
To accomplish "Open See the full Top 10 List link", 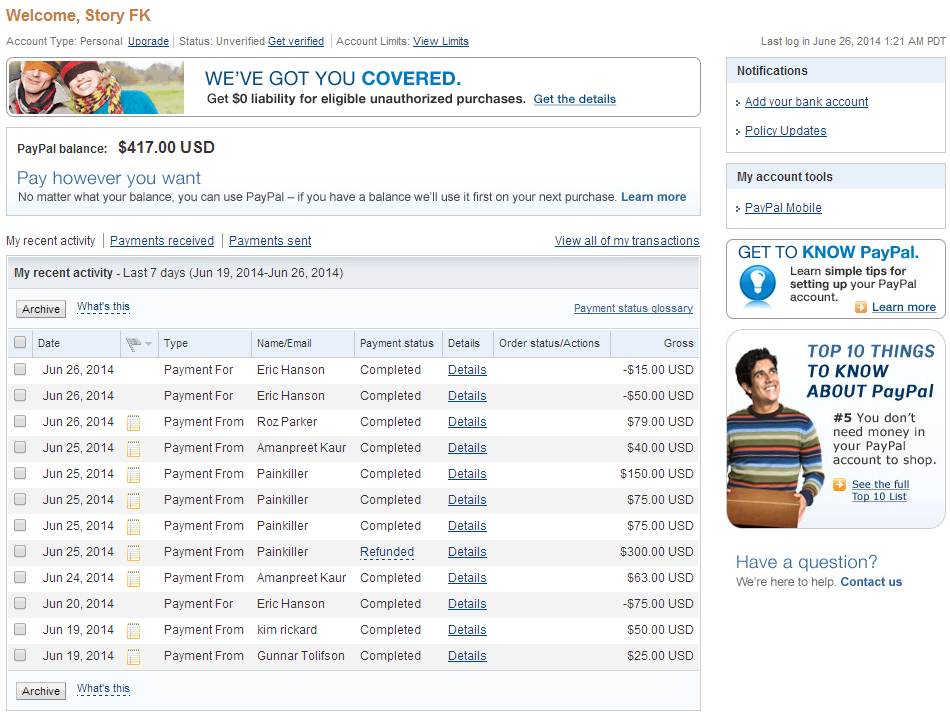I will [880, 490].
